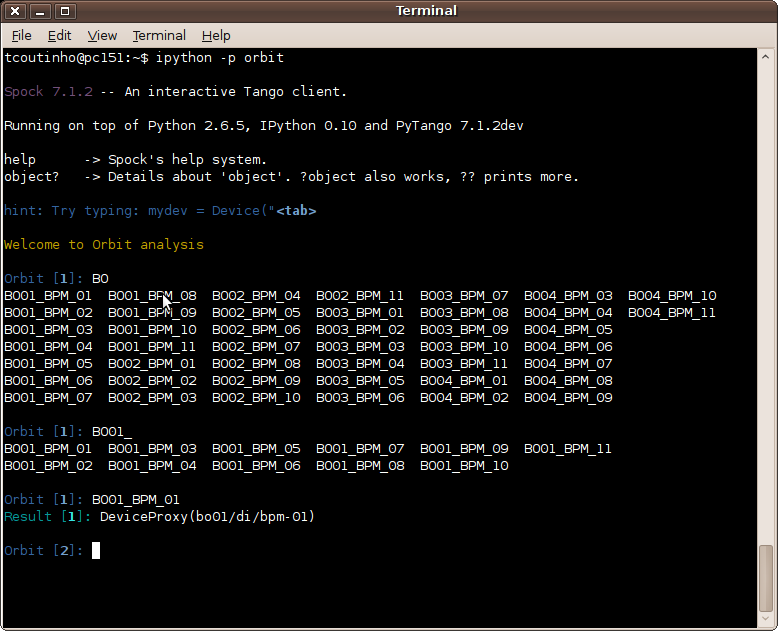Click the scrollbar track above the thumb
This screenshot has height=631, width=778.
[x=766, y=300]
